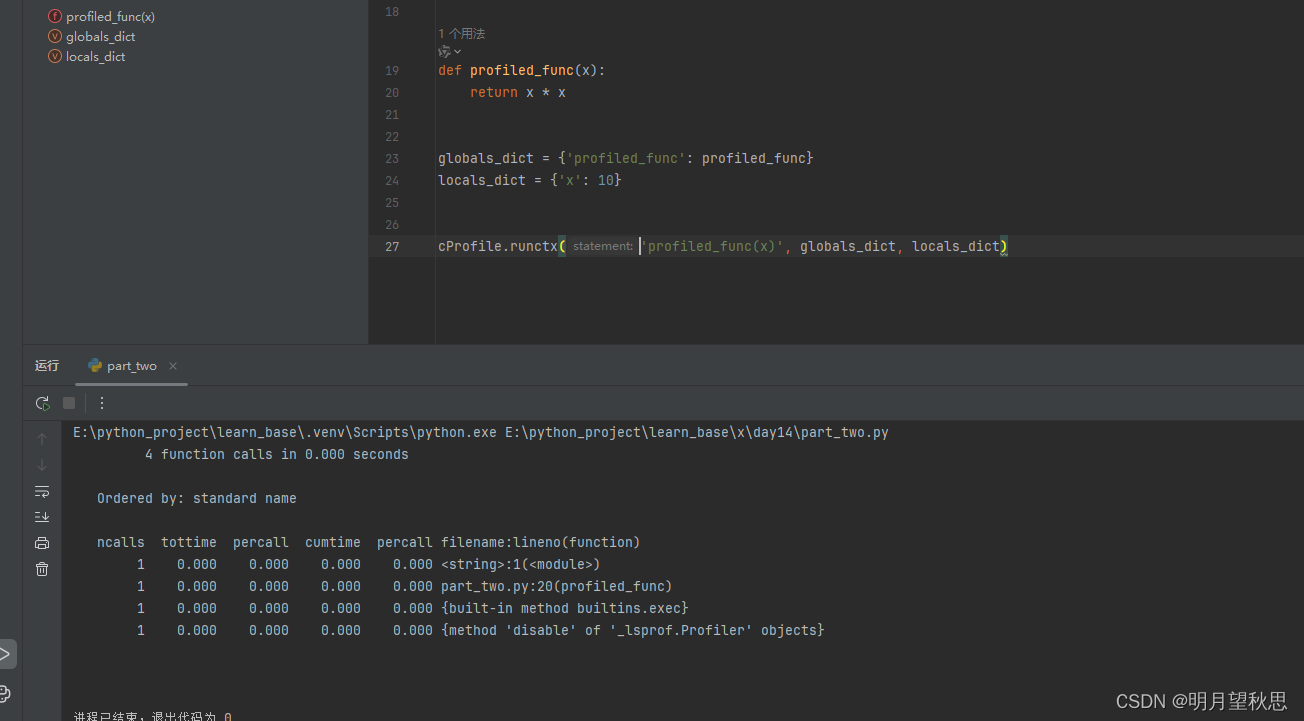Select the part_two run tab

(132, 366)
